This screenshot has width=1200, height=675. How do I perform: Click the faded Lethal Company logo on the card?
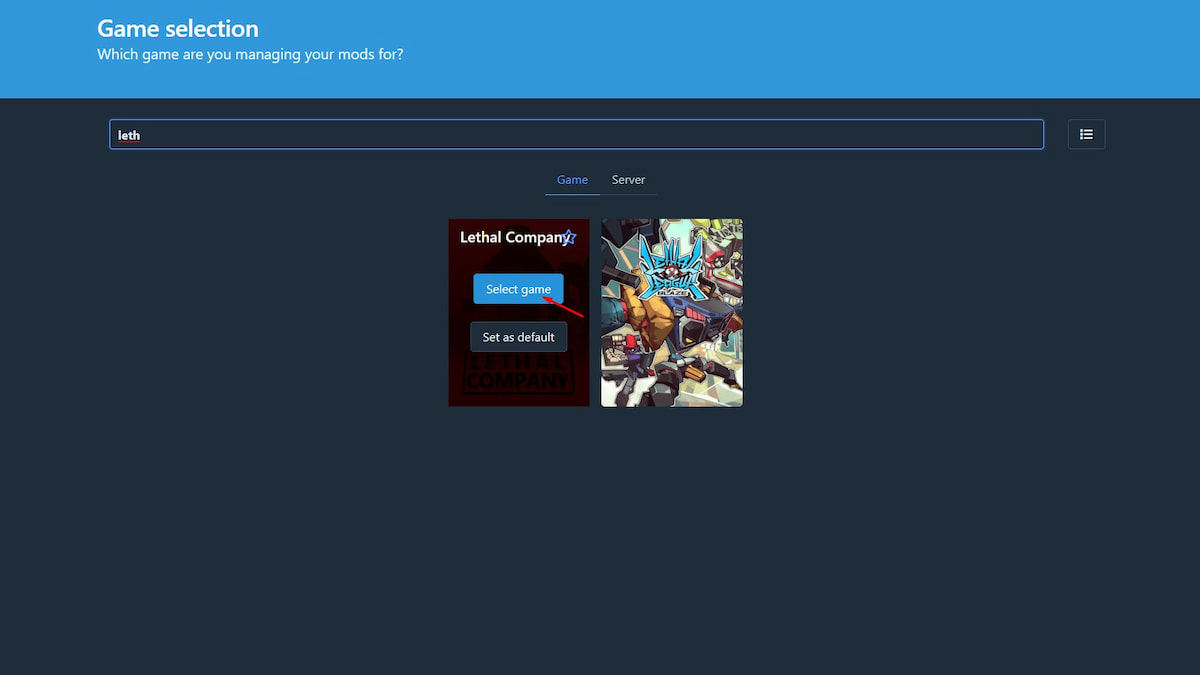(518, 377)
